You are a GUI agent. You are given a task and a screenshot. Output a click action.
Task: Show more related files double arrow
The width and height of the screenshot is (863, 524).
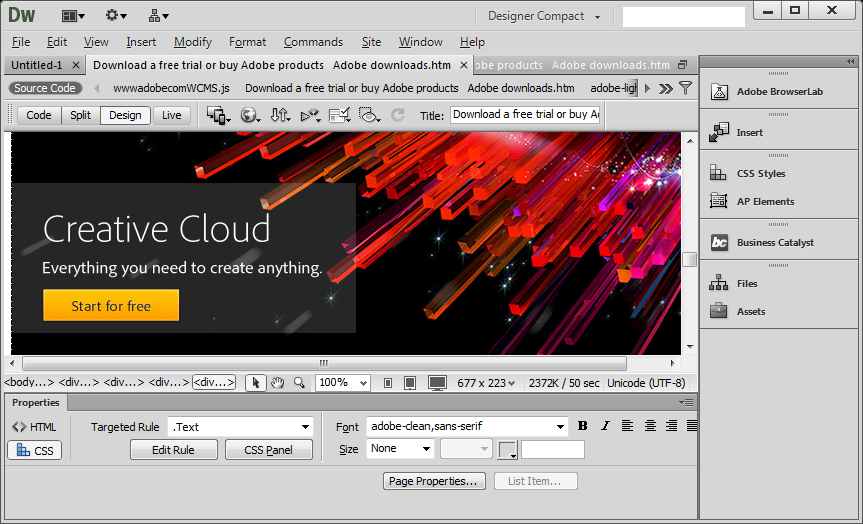(x=665, y=88)
